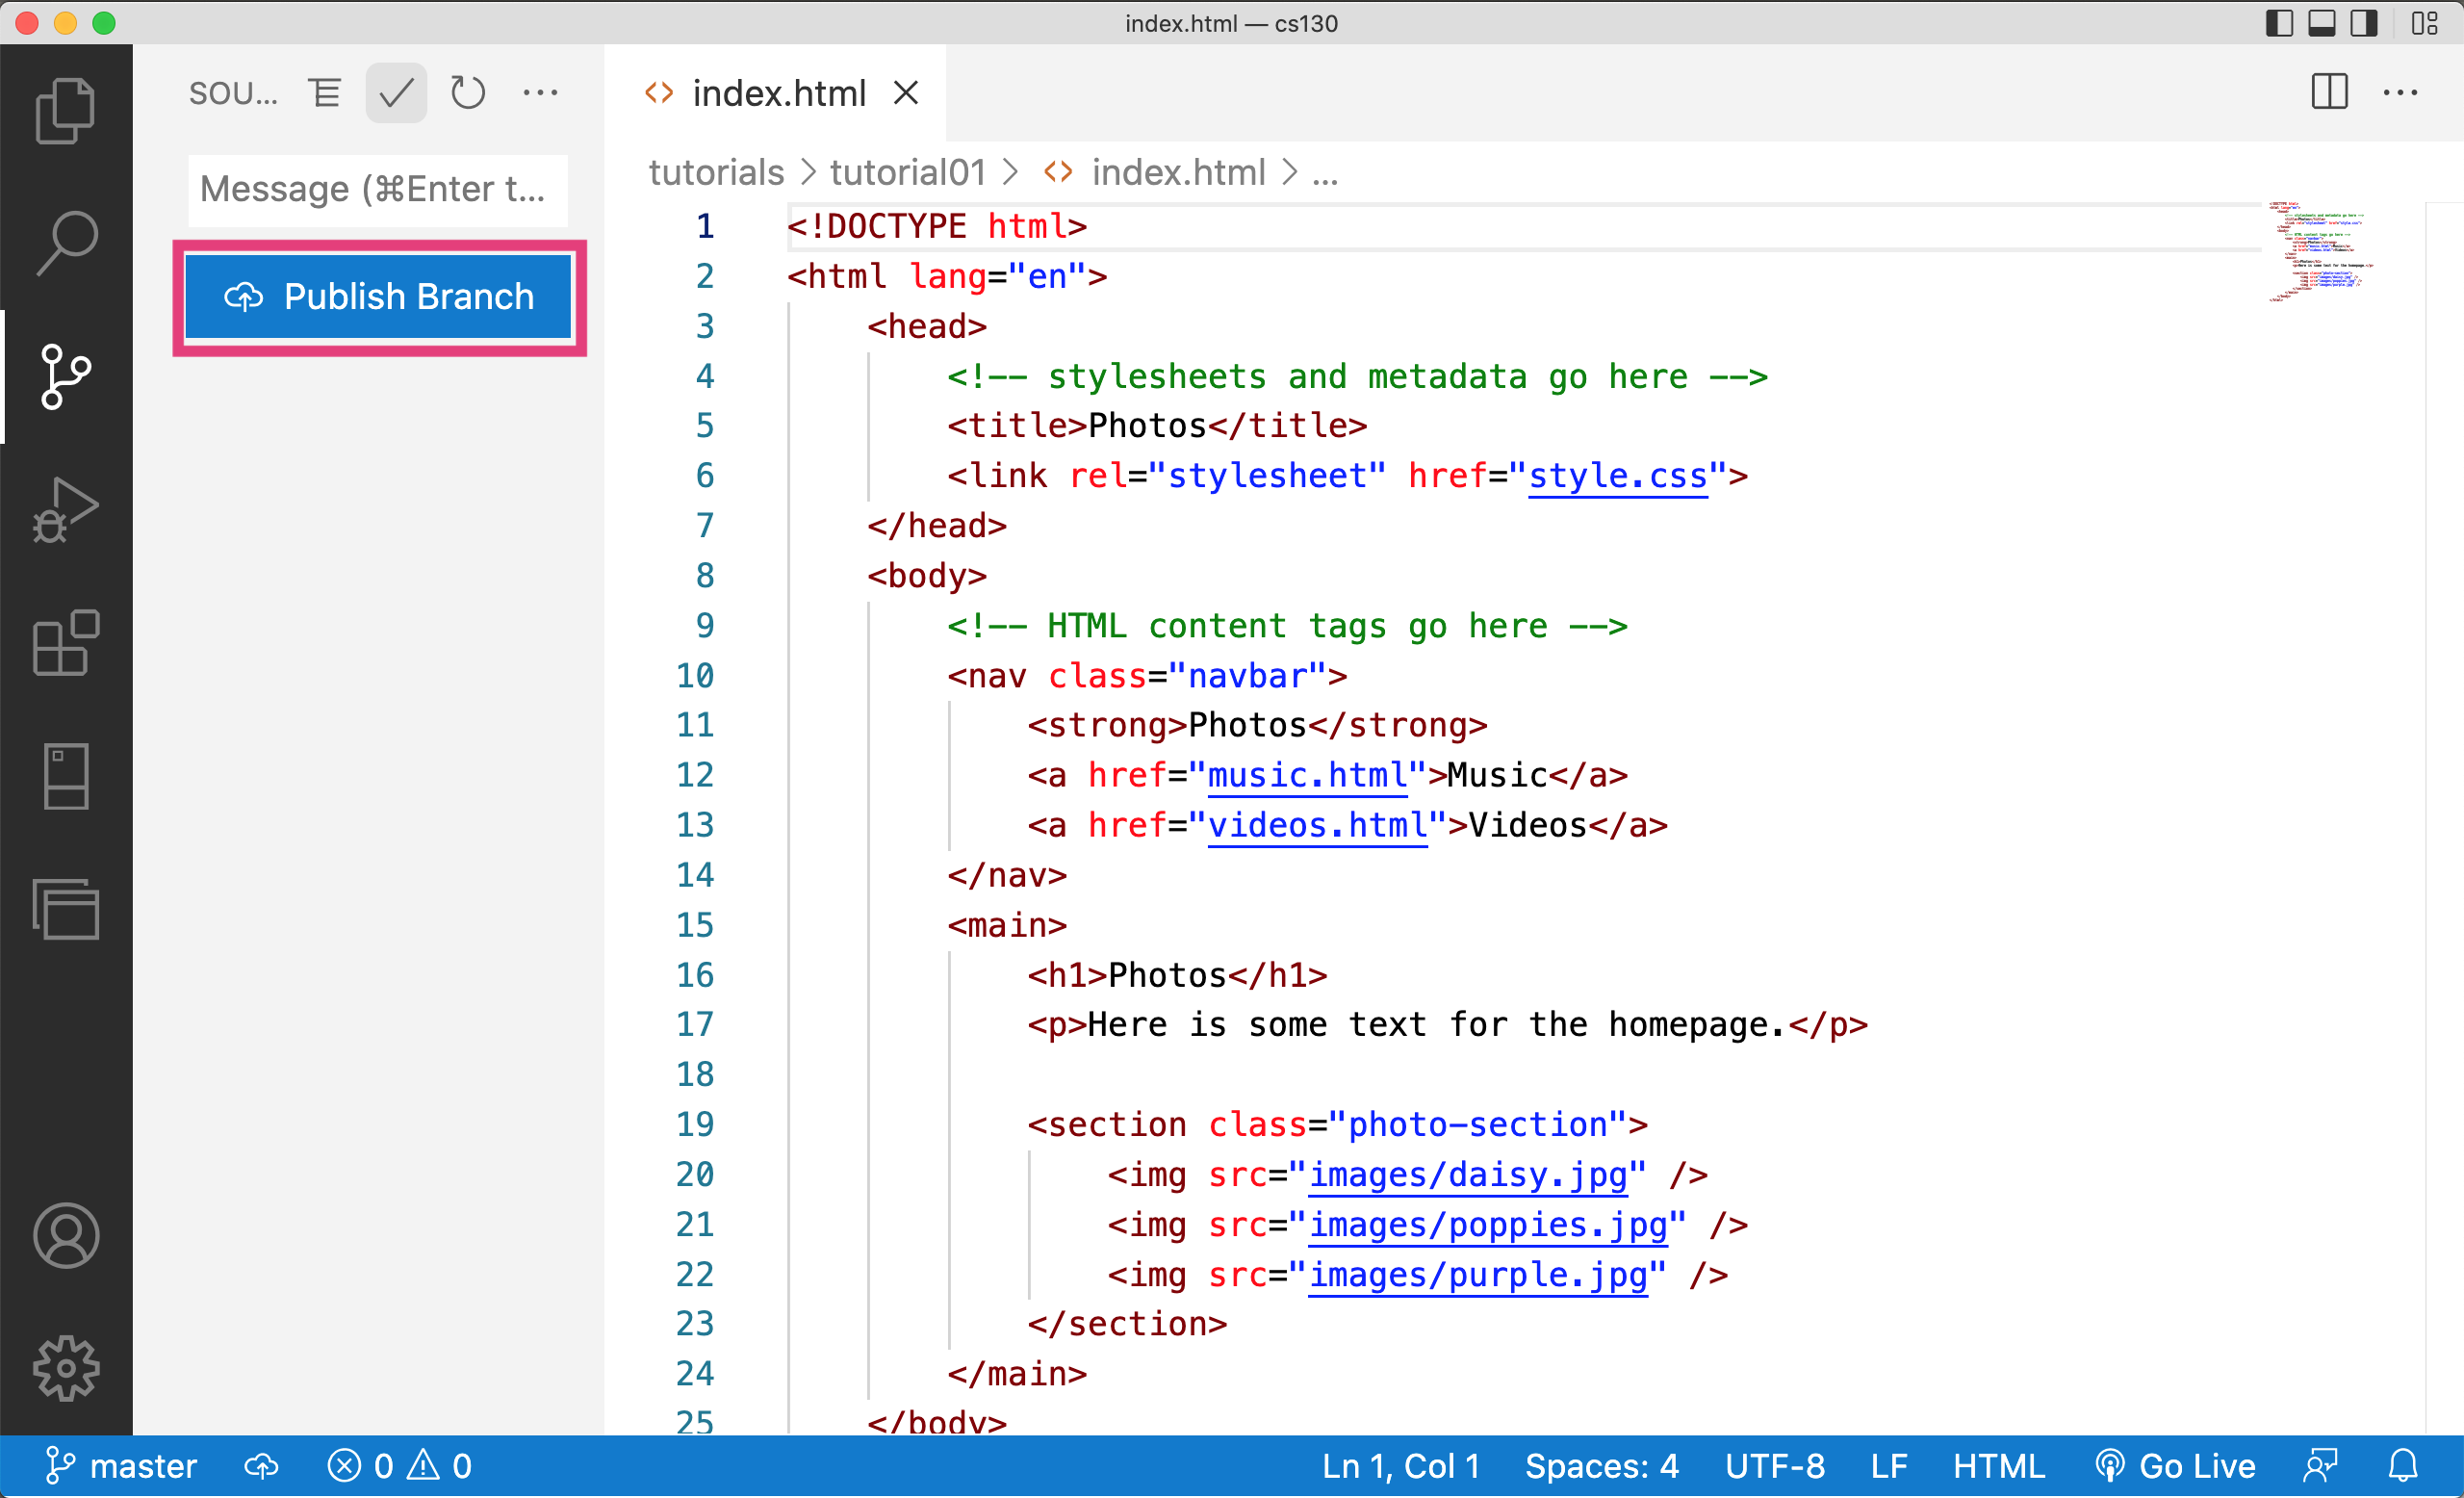Image resolution: width=2464 pixels, height=1498 pixels.
Task: Refresh source control with circular arrow
Action: click(467, 93)
